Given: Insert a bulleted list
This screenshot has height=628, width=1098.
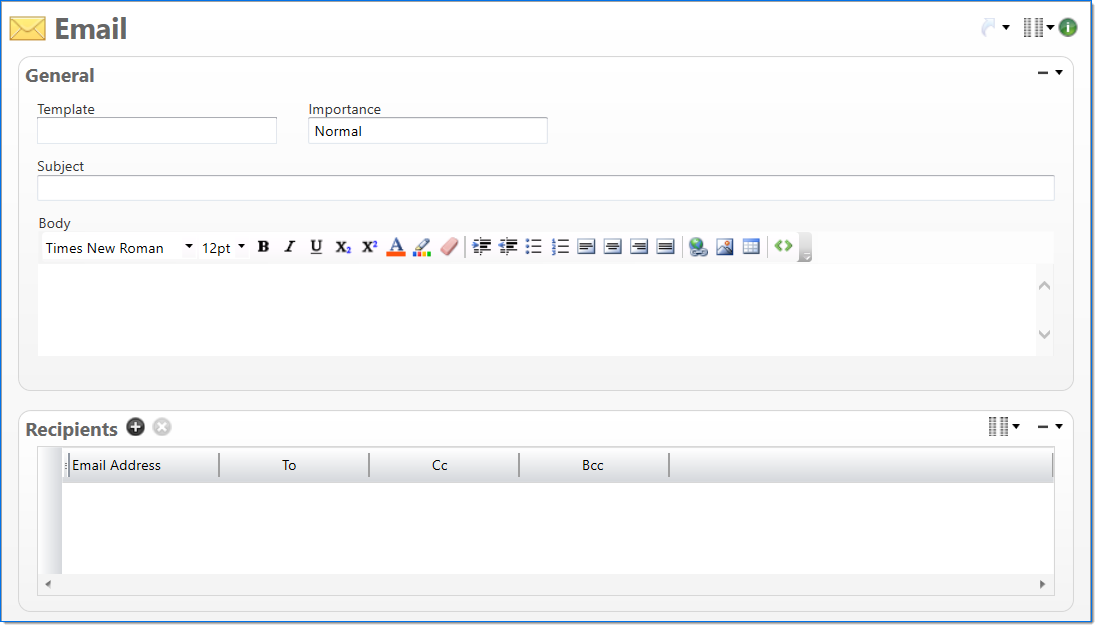Looking at the screenshot, I should pos(534,247).
